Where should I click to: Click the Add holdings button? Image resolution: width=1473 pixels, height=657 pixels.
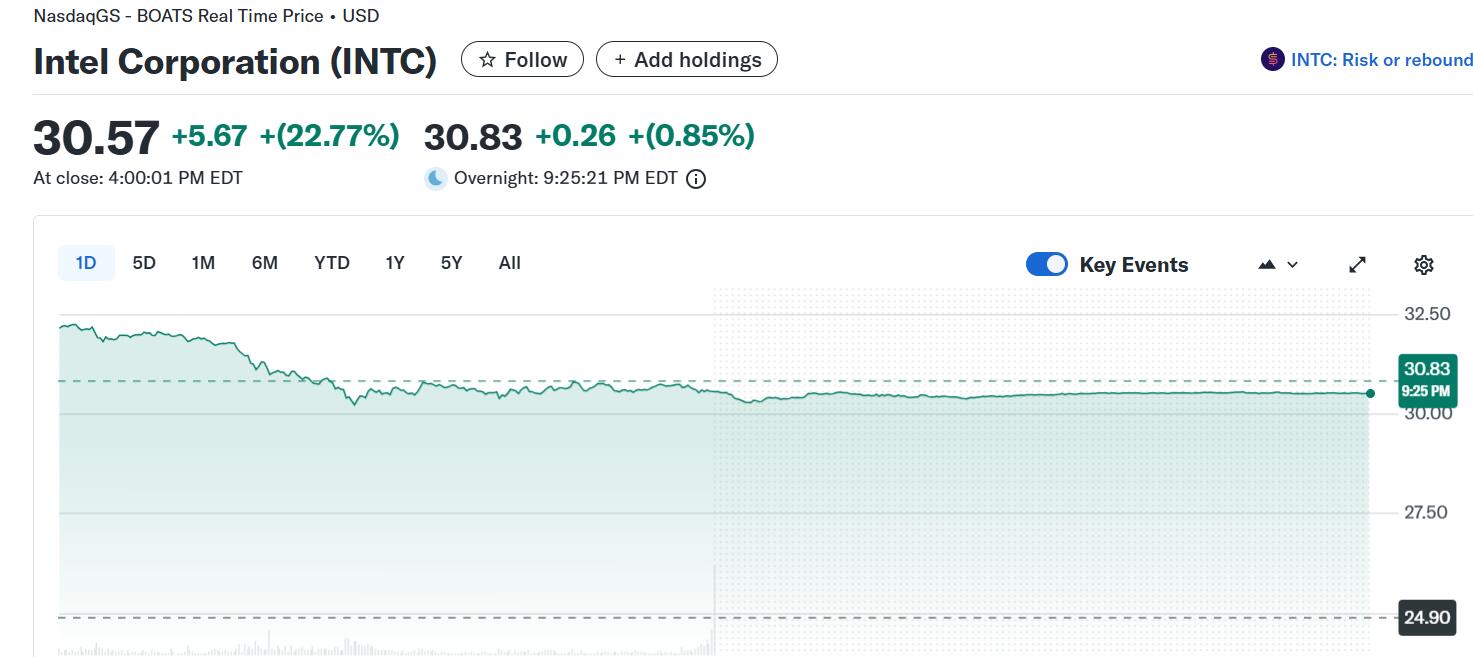point(687,60)
